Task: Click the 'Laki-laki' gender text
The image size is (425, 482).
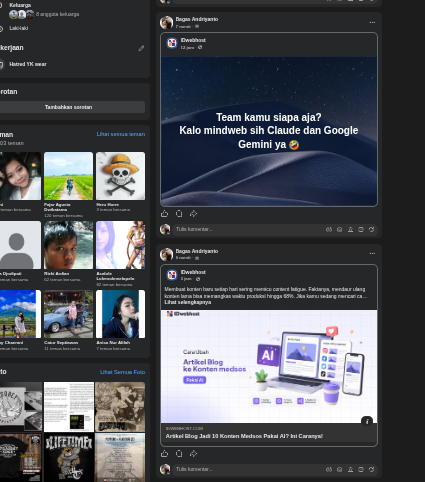Action: pyautogui.click(x=19, y=28)
